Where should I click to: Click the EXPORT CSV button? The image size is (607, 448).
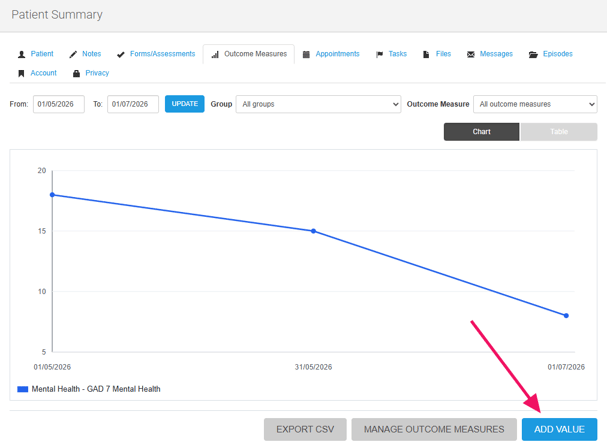(305, 429)
